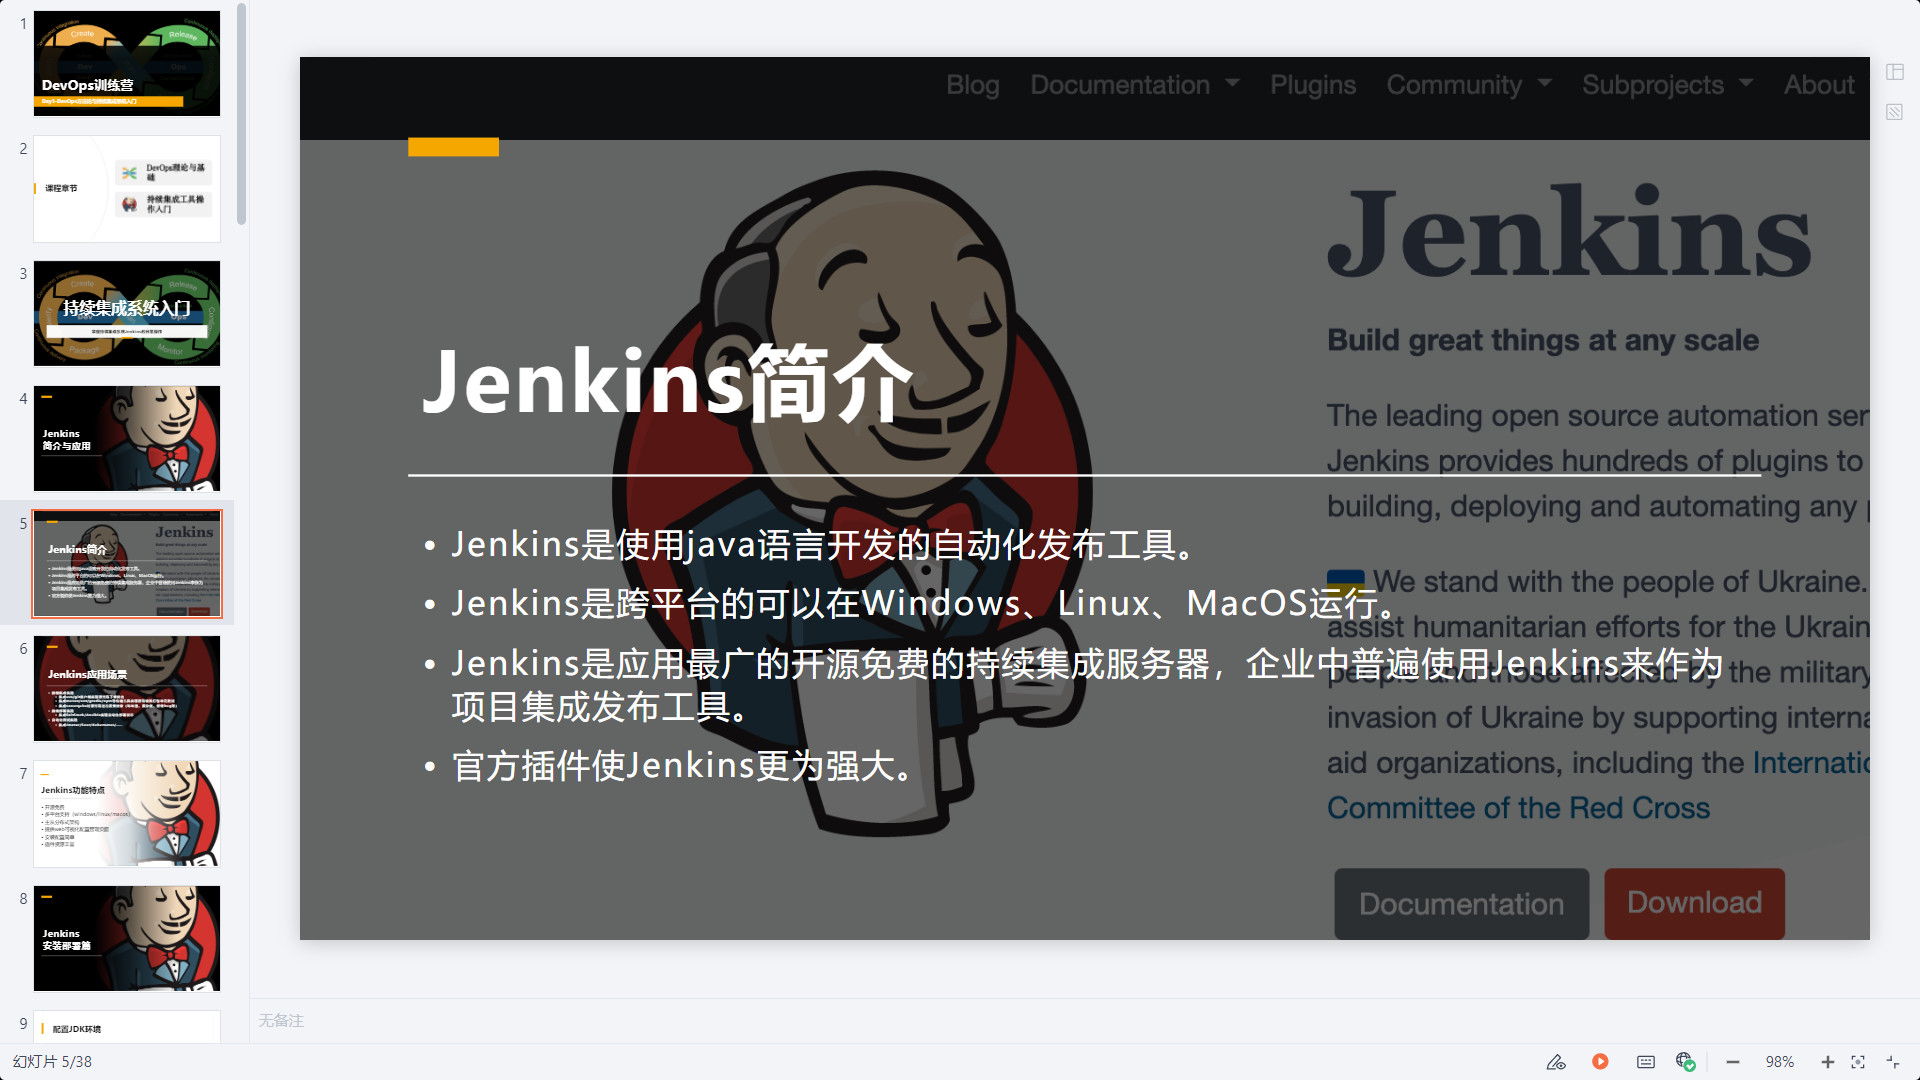Click the globe with green check icon
Viewport: 1920px width, 1080px height.
pos(1686,1062)
